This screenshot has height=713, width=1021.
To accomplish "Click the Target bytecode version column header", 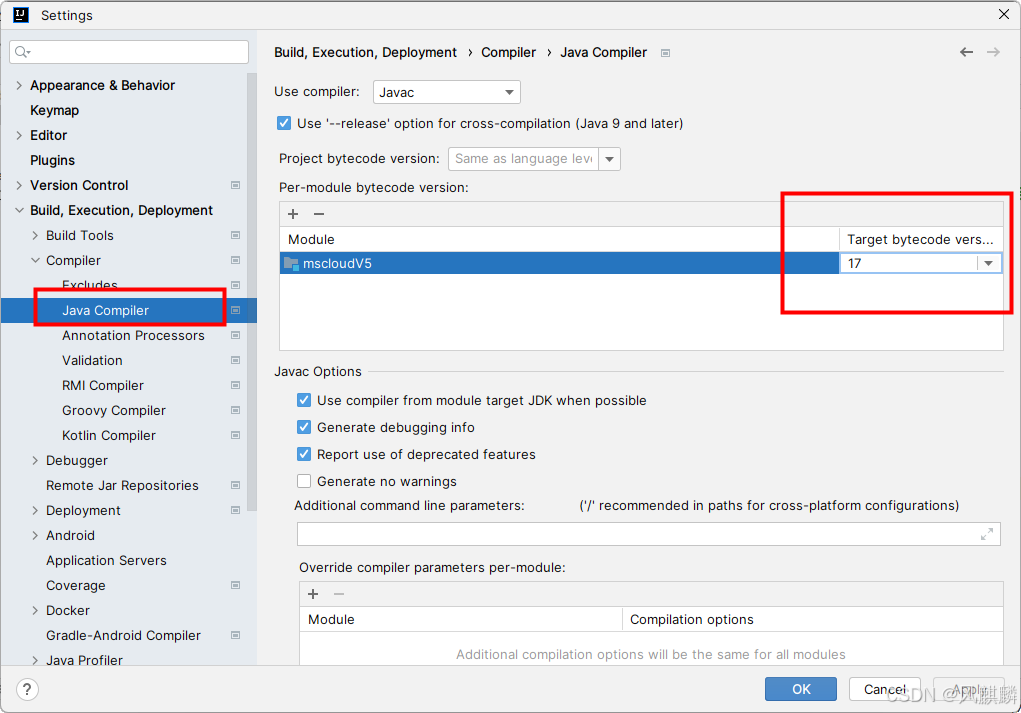I will 921,240.
